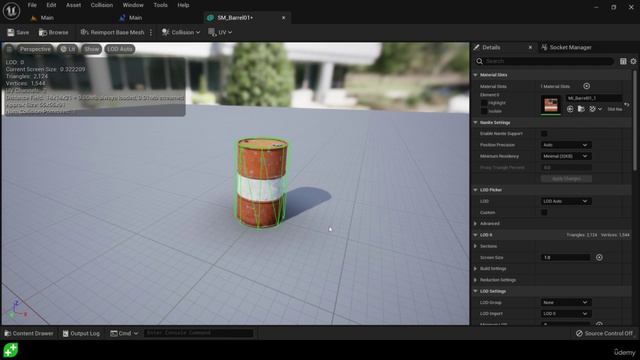640x360 pixels.
Task: Collapse the Nanite Settings section
Action: click(475, 122)
